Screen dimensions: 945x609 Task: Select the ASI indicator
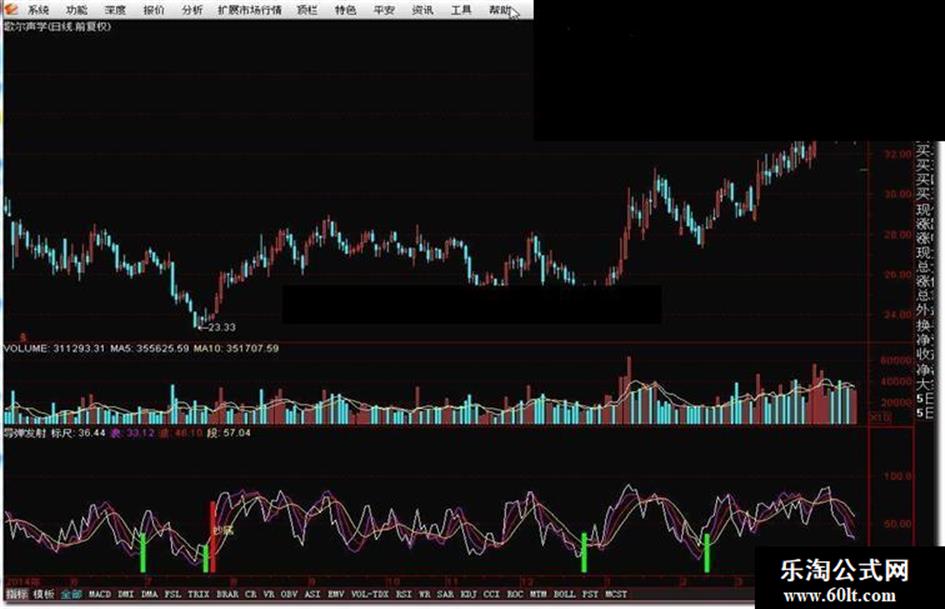pos(312,594)
